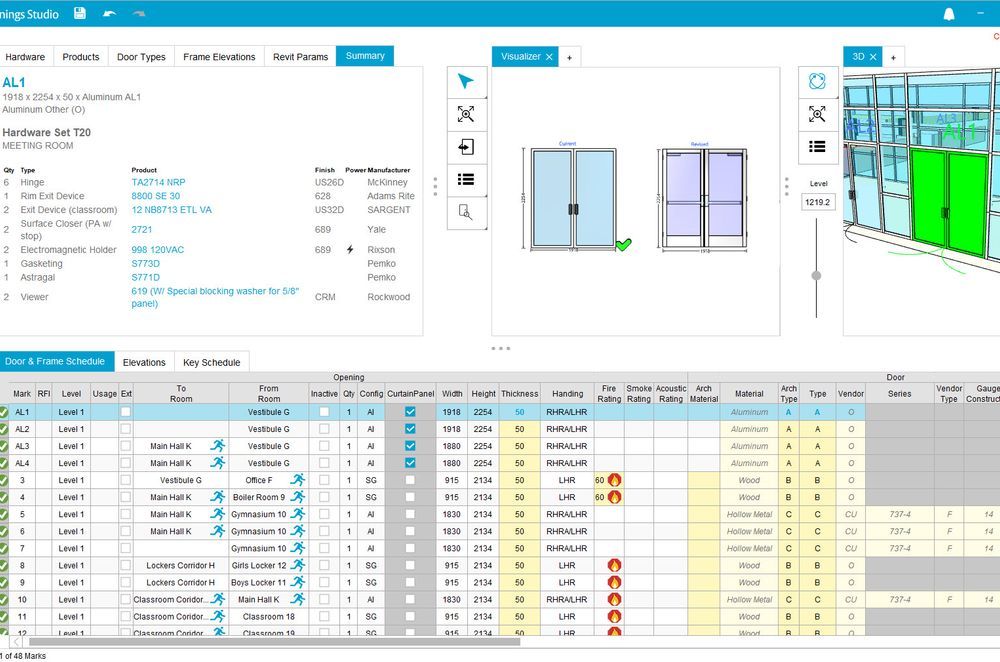Click the vertical Level slider handle
Screen dimensions: 1000x662
tap(817, 275)
